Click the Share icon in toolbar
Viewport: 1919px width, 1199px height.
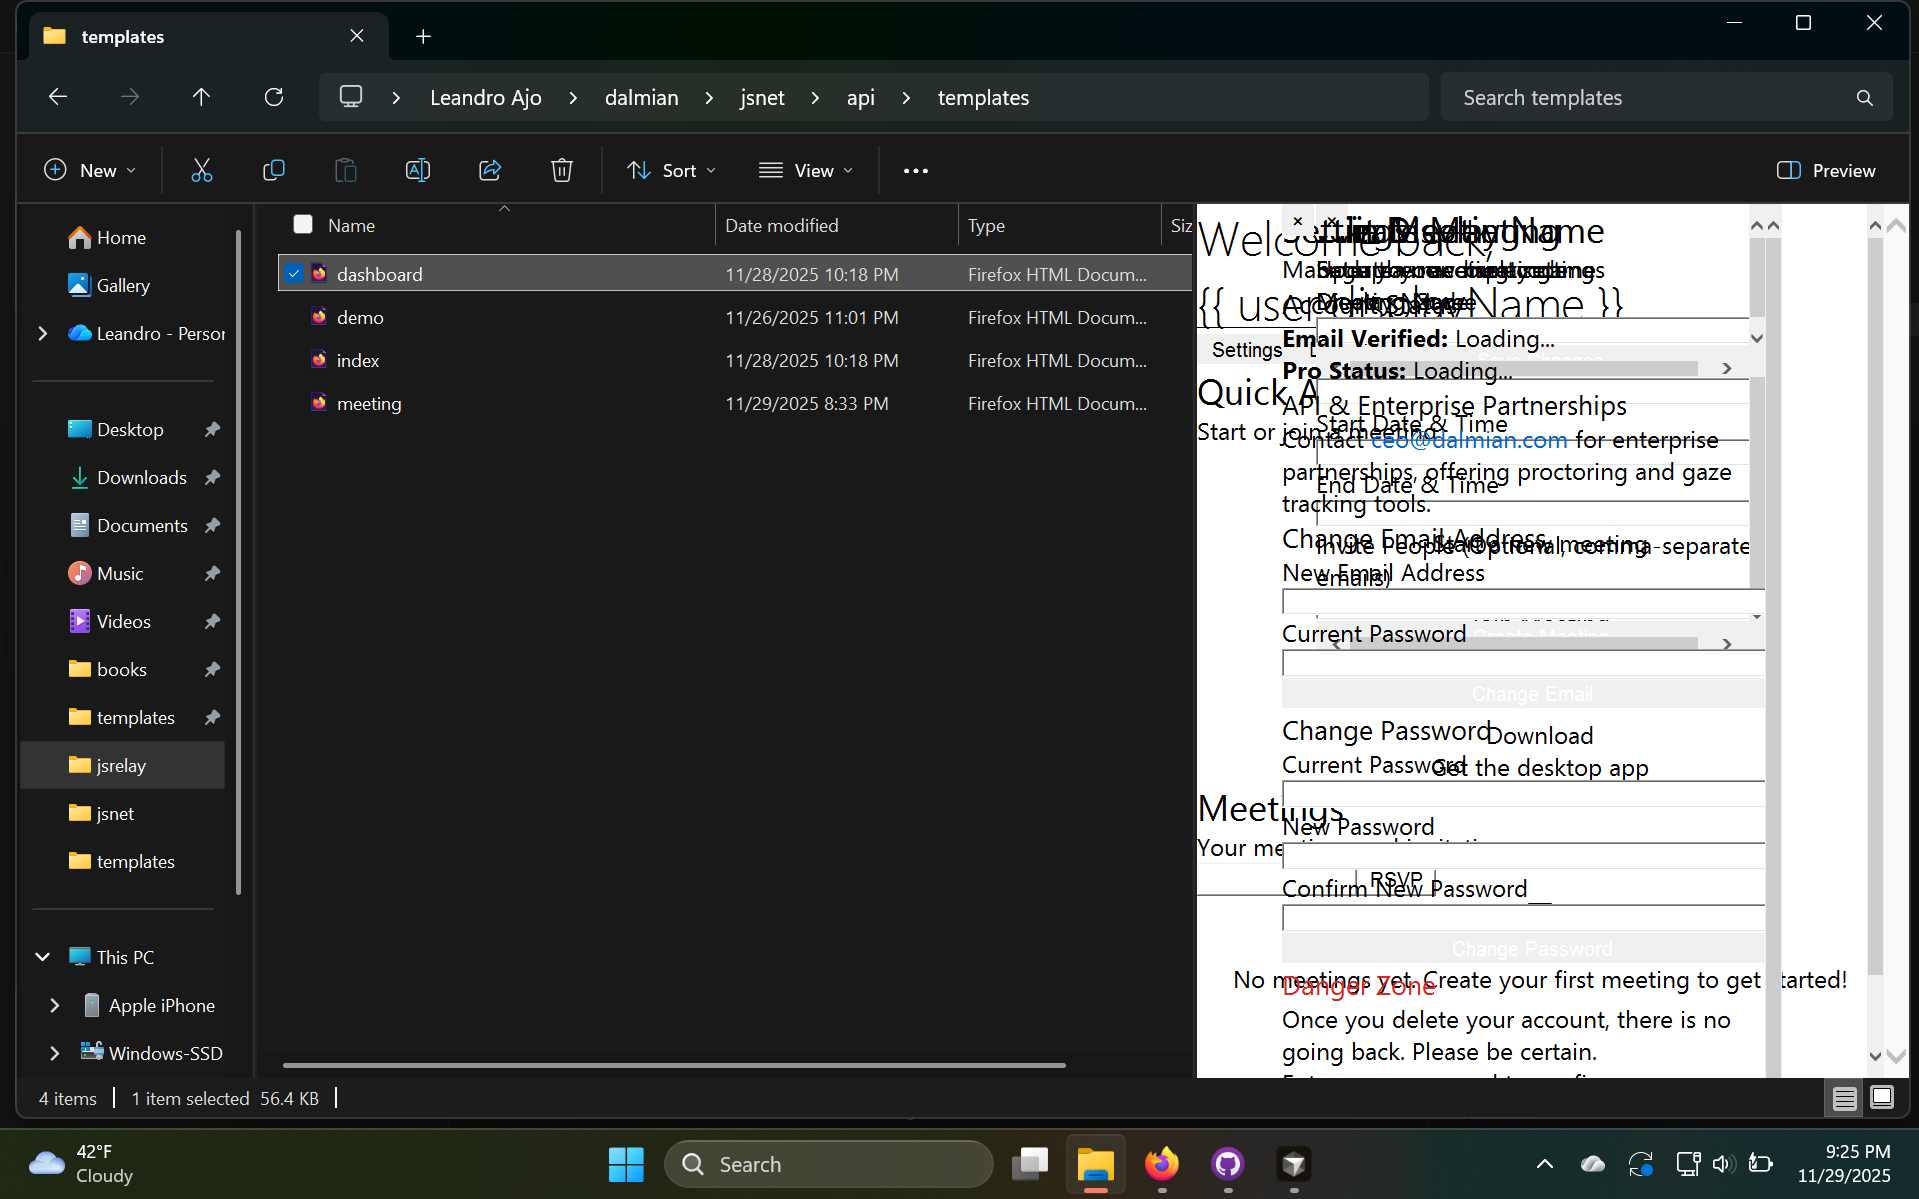(490, 171)
